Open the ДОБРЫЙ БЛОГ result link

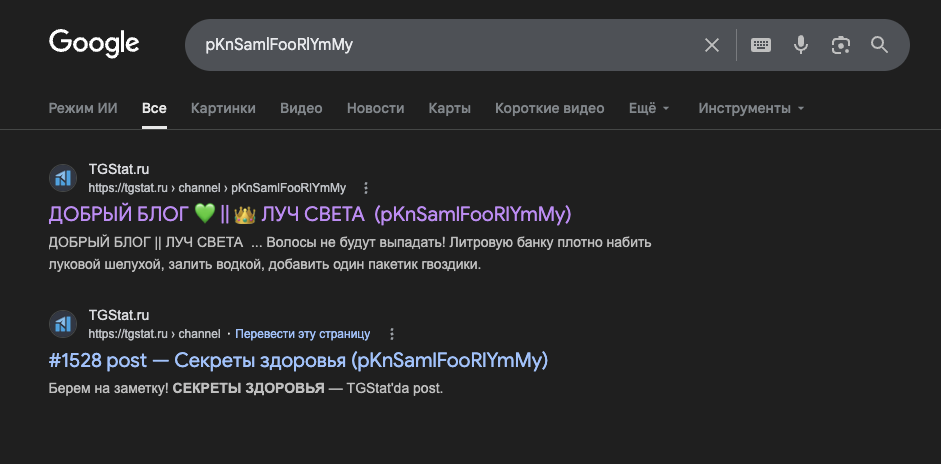[x=309, y=214]
